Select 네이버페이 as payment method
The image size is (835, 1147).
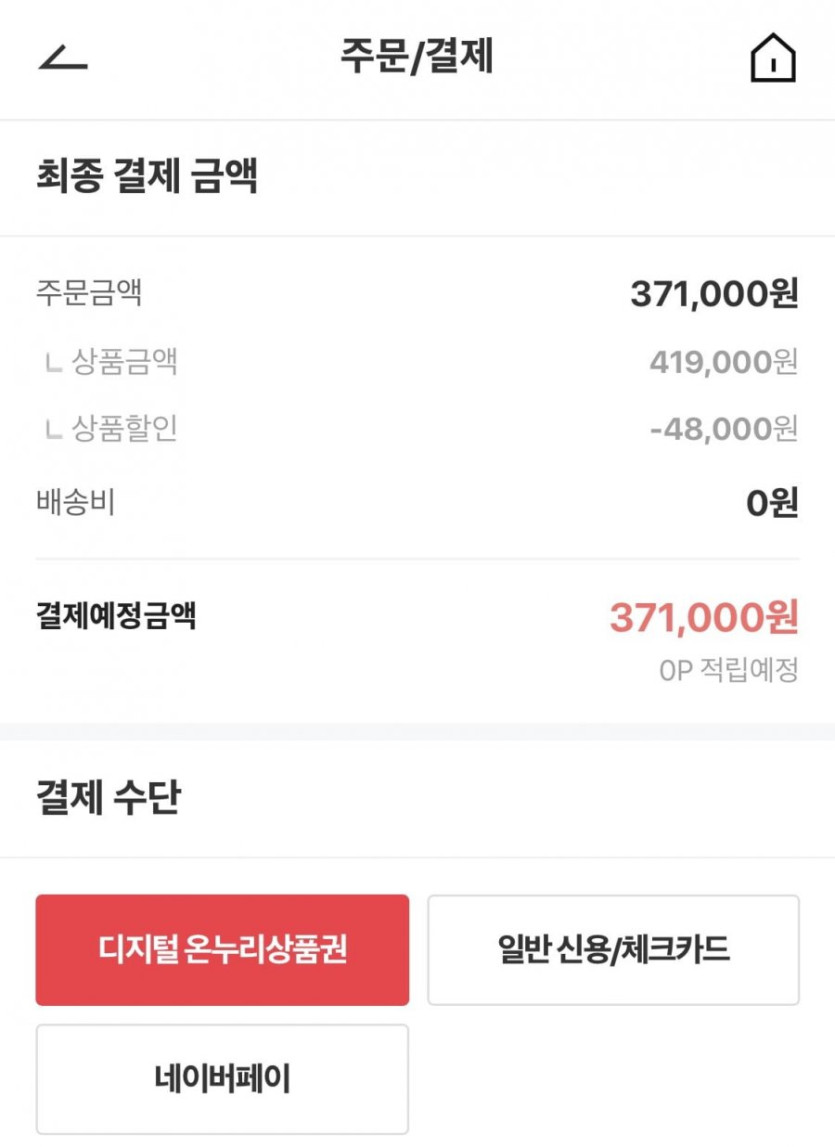[x=222, y=1079]
